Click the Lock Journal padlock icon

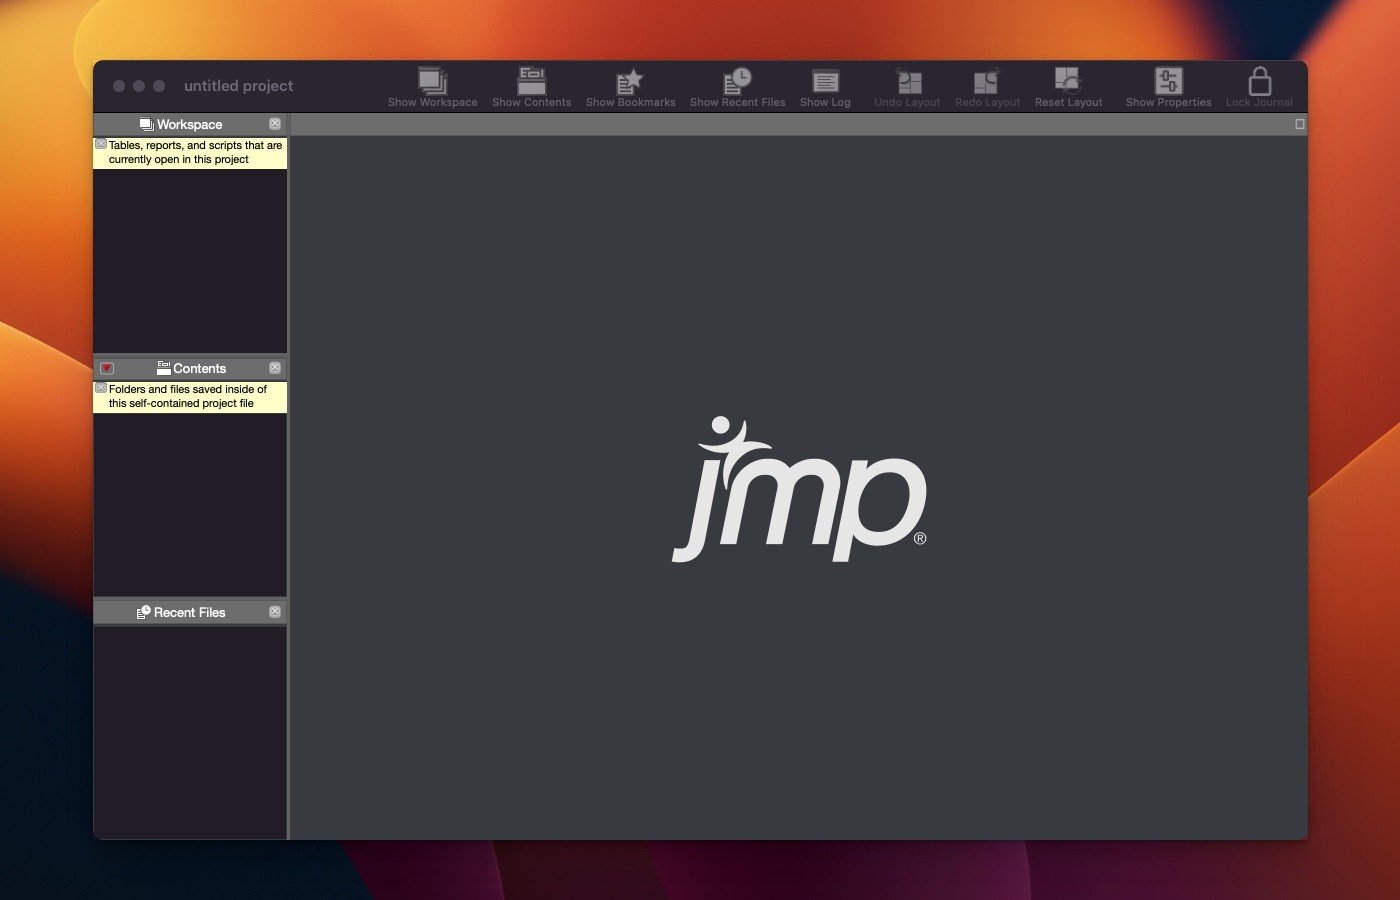coord(1259,80)
